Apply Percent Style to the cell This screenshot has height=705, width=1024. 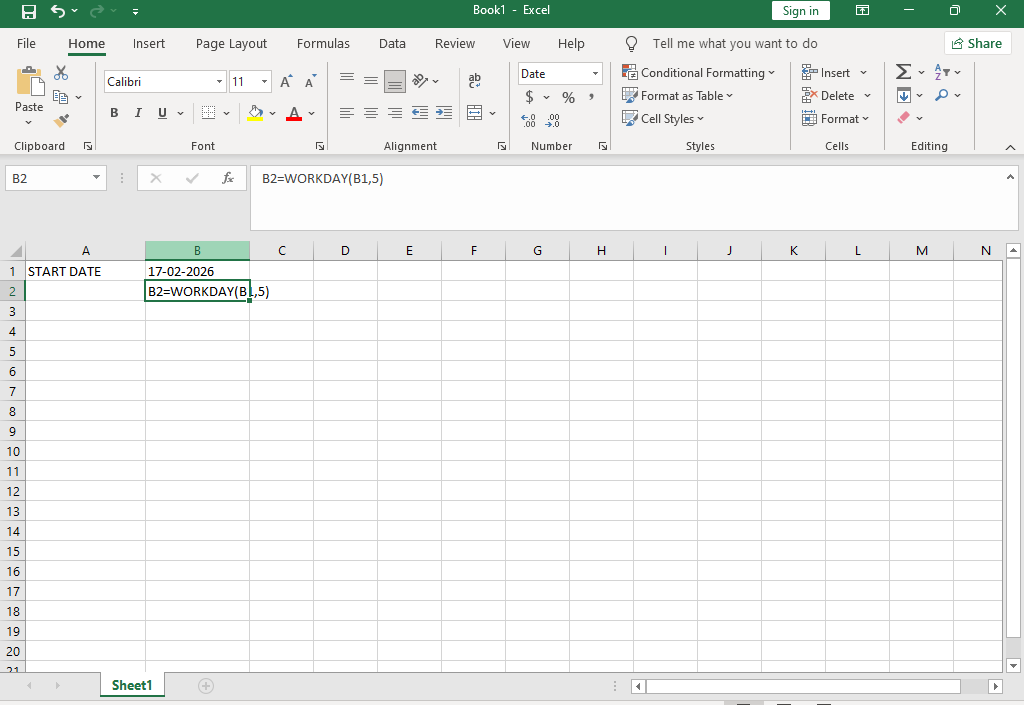568,97
